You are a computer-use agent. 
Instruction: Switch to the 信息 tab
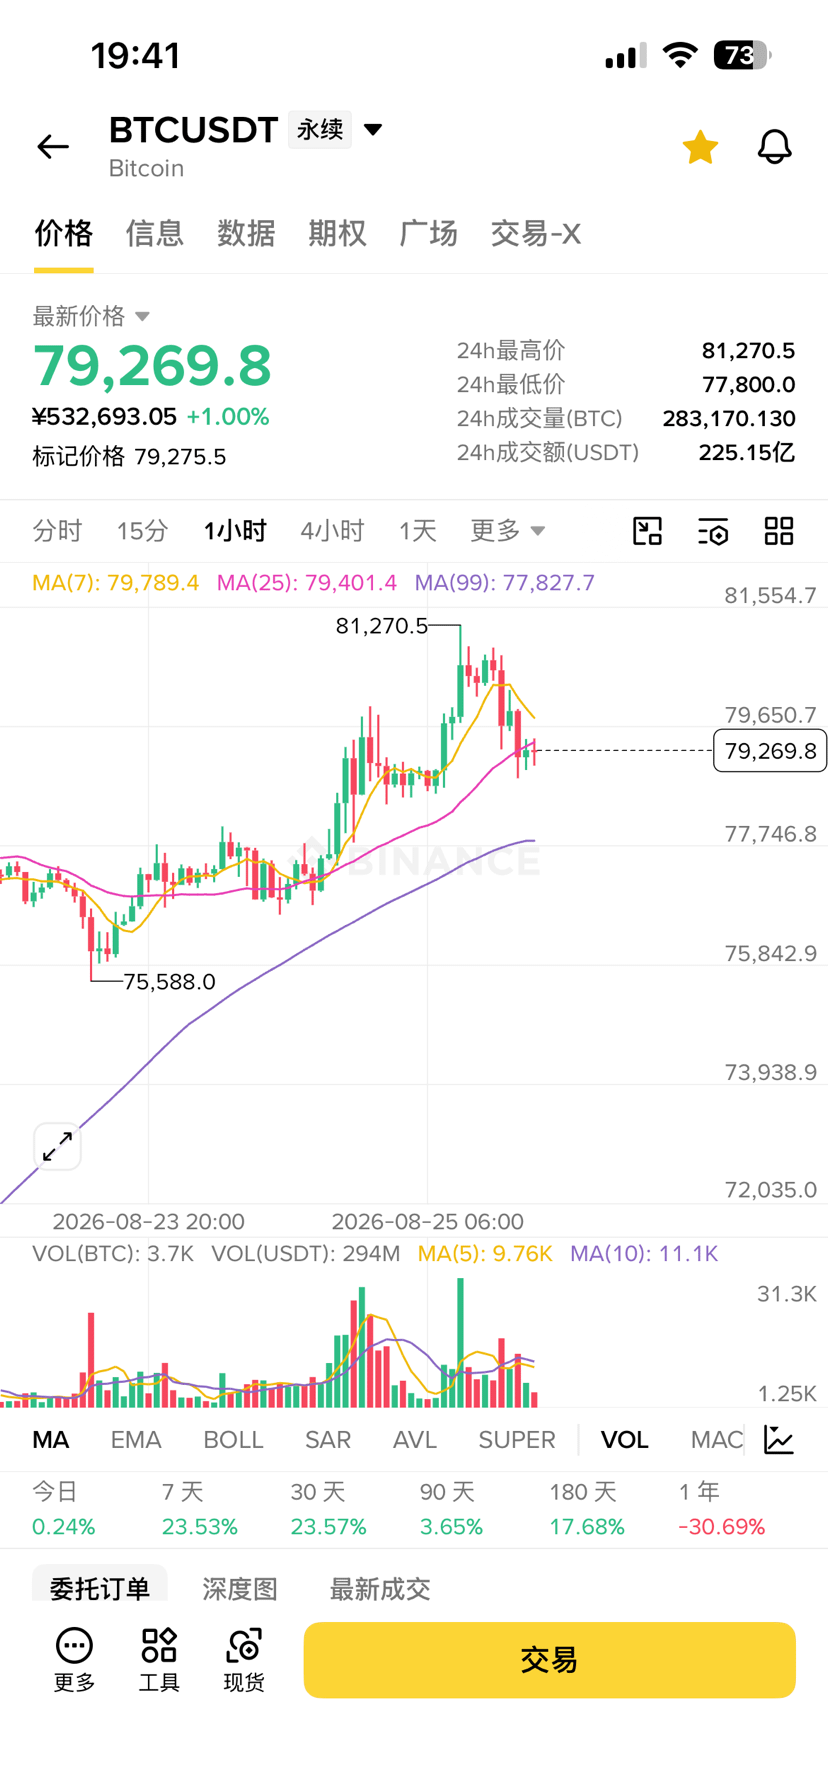(x=155, y=233)
